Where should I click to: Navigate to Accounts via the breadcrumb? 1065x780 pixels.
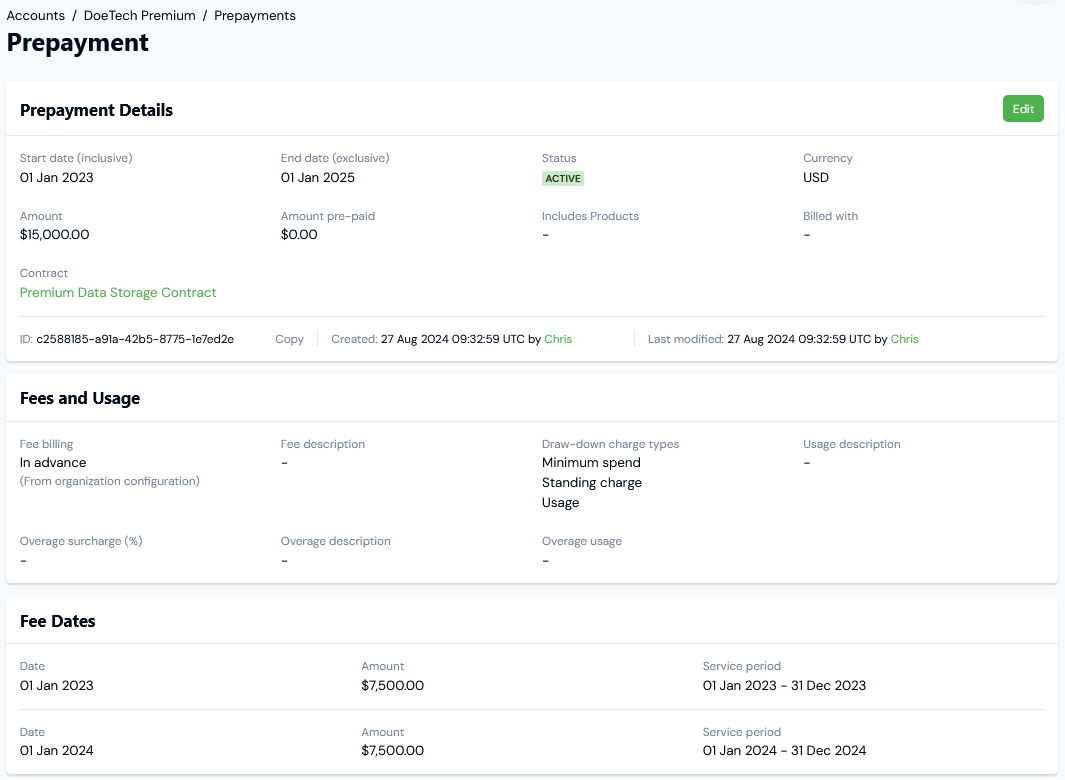35,15
